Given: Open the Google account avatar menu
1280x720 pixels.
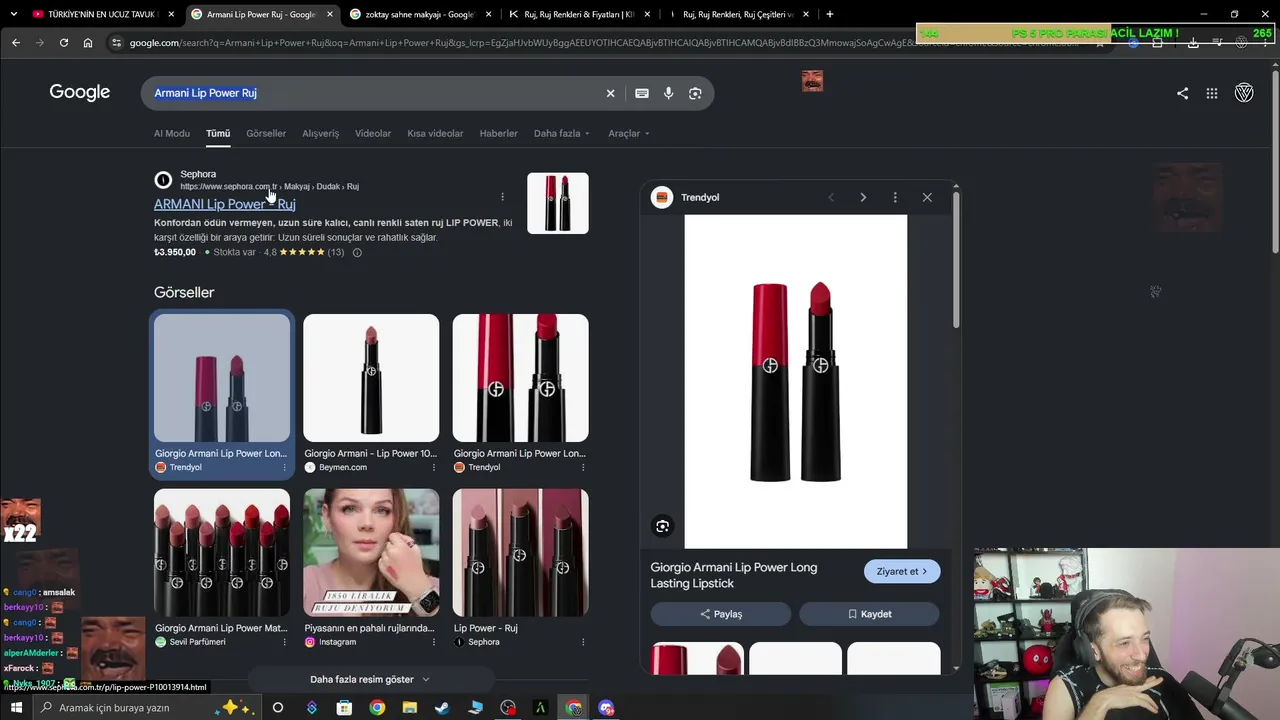Looking at the screenshot, I should coord(1244,93).
